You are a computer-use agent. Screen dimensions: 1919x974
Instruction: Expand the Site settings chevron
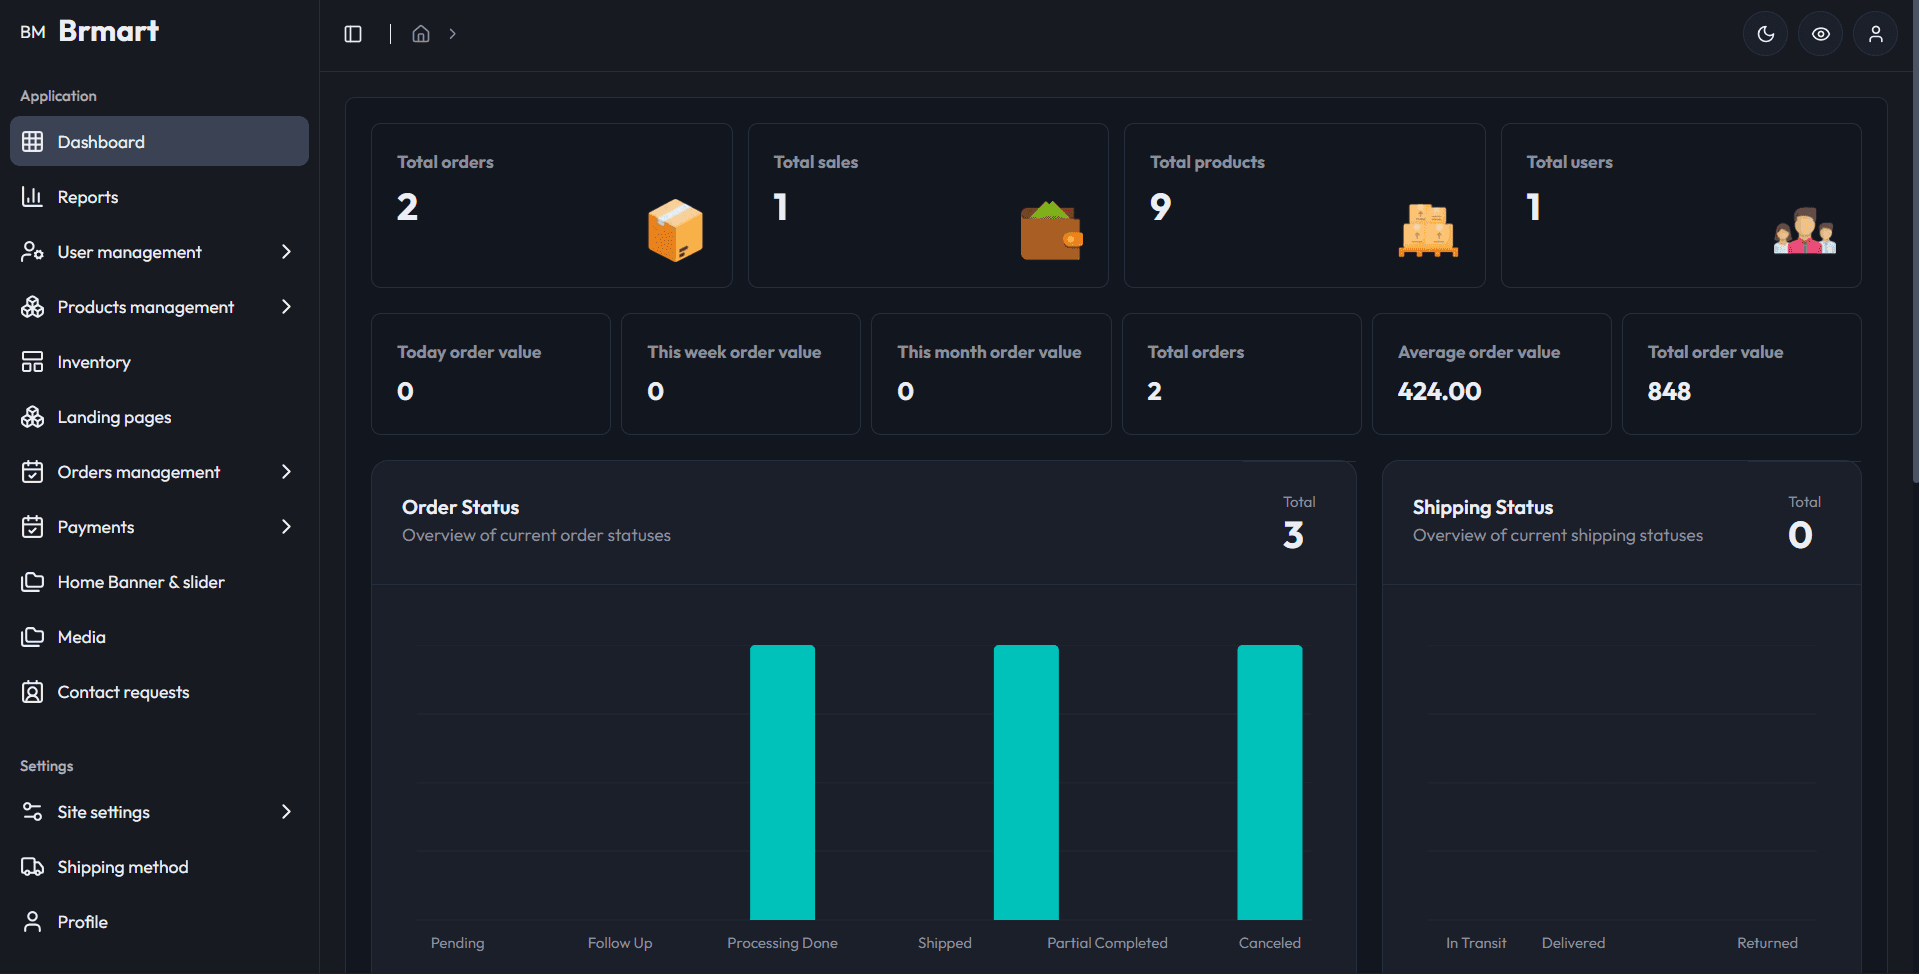(x=286, y=811)
